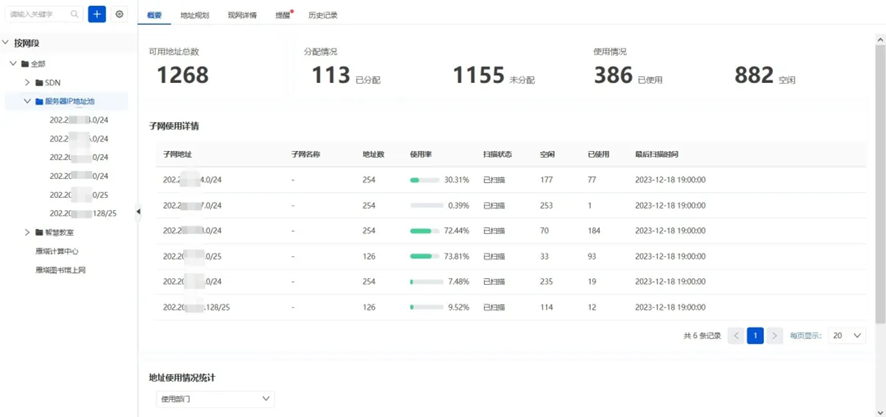
Task: Select page 1 button in pagination
Action: 755,336
